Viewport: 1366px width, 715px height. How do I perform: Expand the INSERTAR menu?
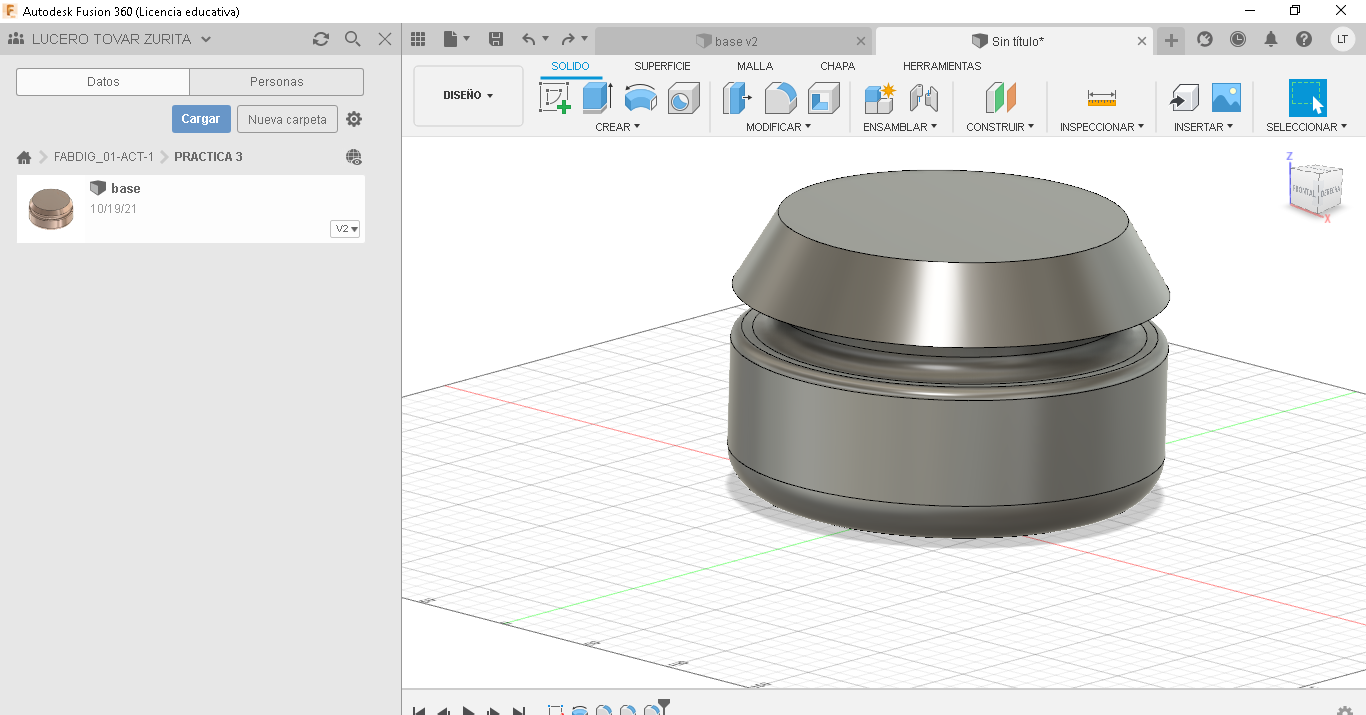pyautogui.click(x=1203, y=127)
